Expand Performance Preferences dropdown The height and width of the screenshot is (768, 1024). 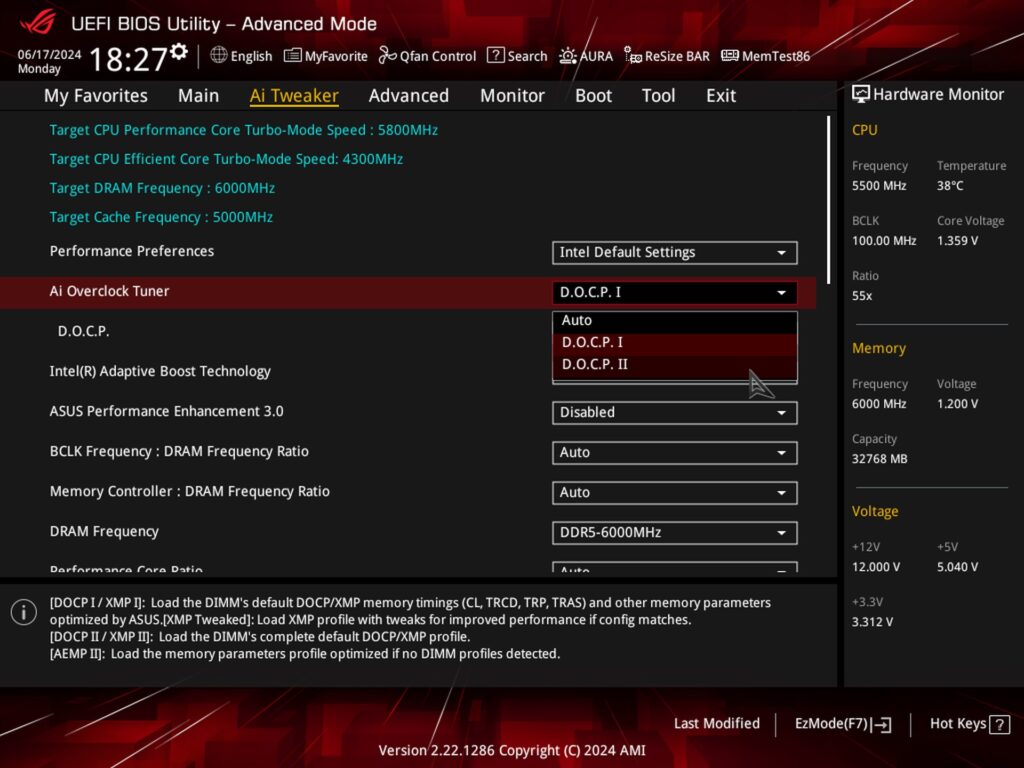[675, 253]
